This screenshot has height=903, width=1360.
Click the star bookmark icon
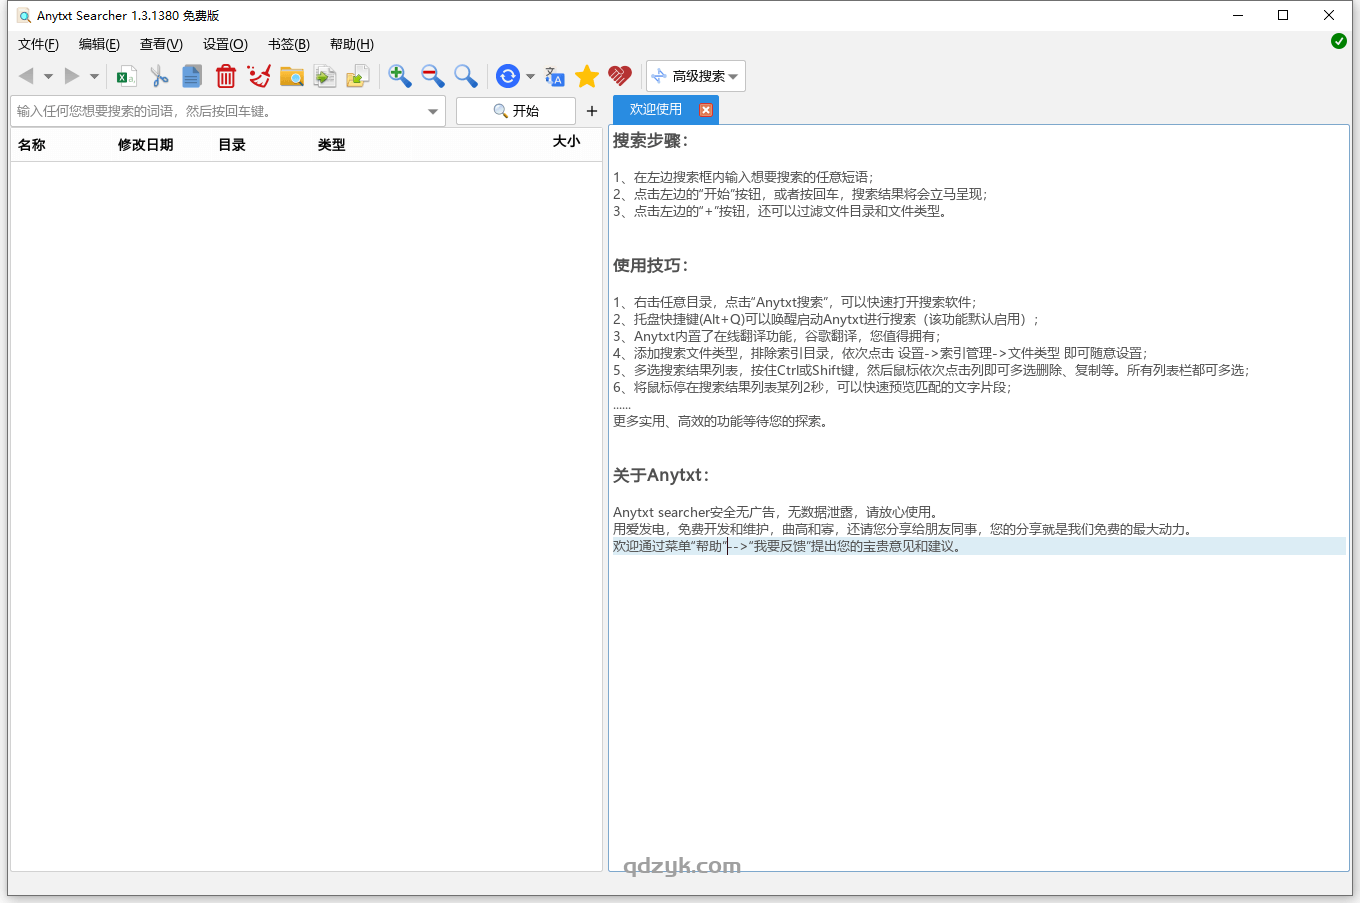coord(587,75)
